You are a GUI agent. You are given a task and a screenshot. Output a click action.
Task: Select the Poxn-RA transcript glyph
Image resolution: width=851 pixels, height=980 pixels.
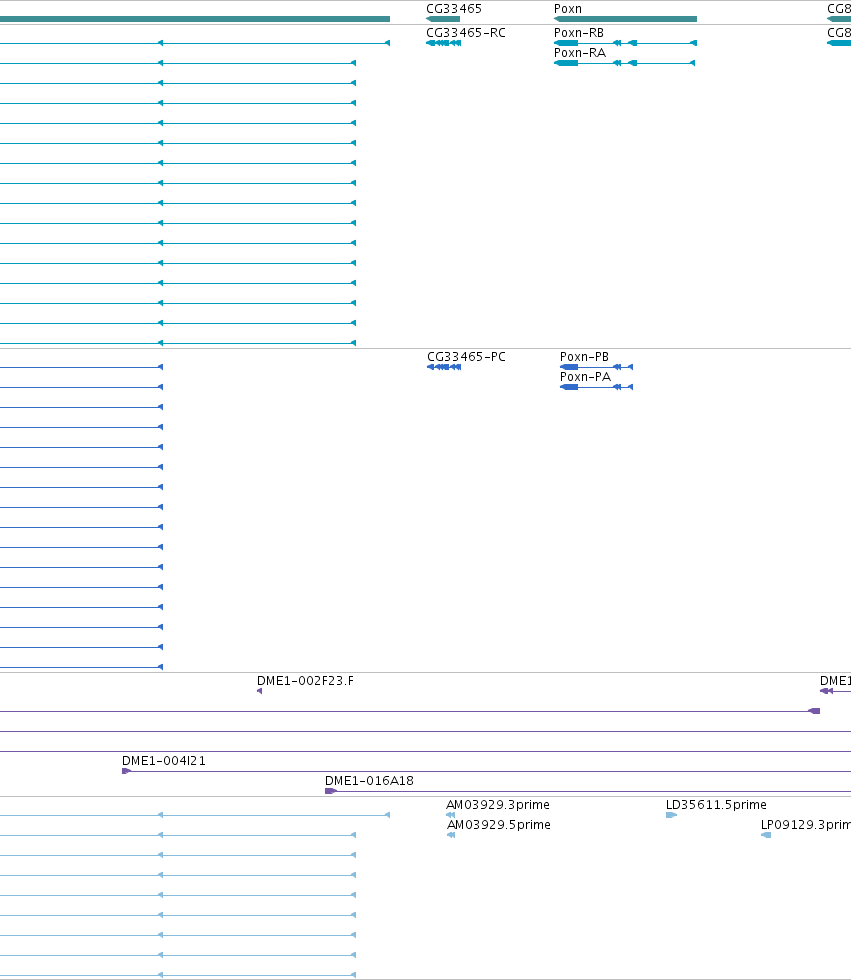click(625, 63)
